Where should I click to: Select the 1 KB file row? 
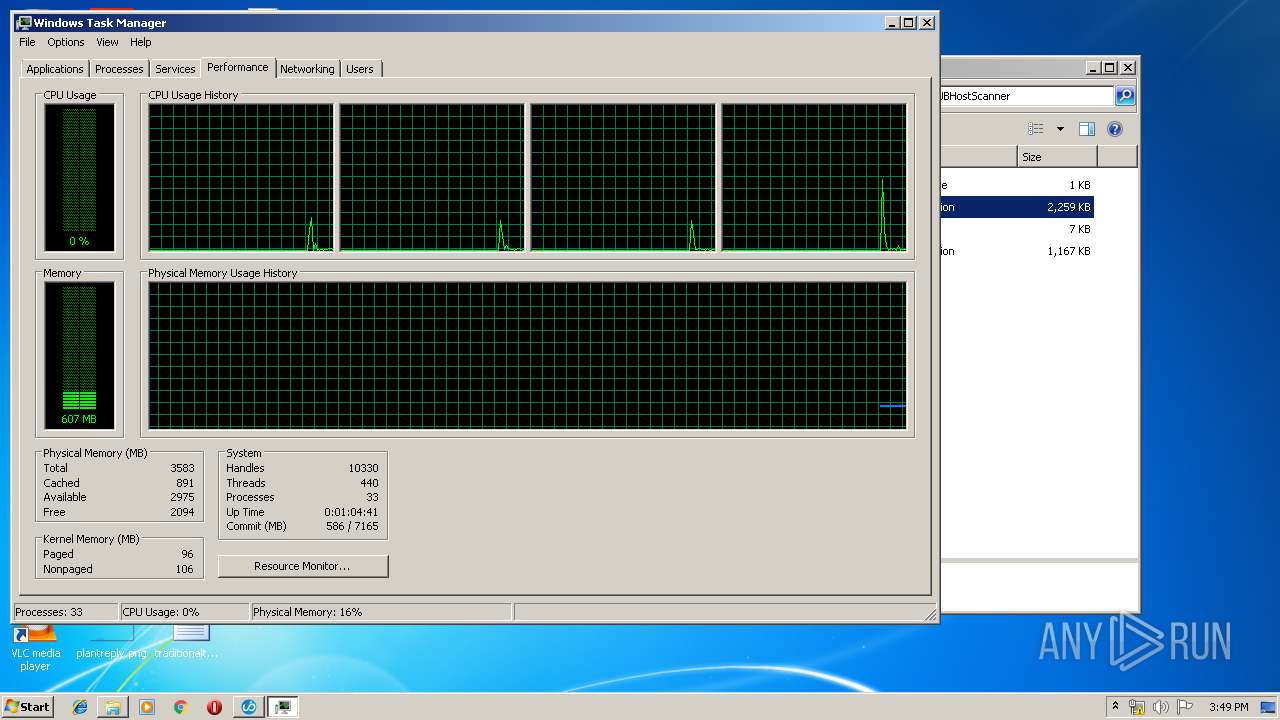(x=1016, y=185)
